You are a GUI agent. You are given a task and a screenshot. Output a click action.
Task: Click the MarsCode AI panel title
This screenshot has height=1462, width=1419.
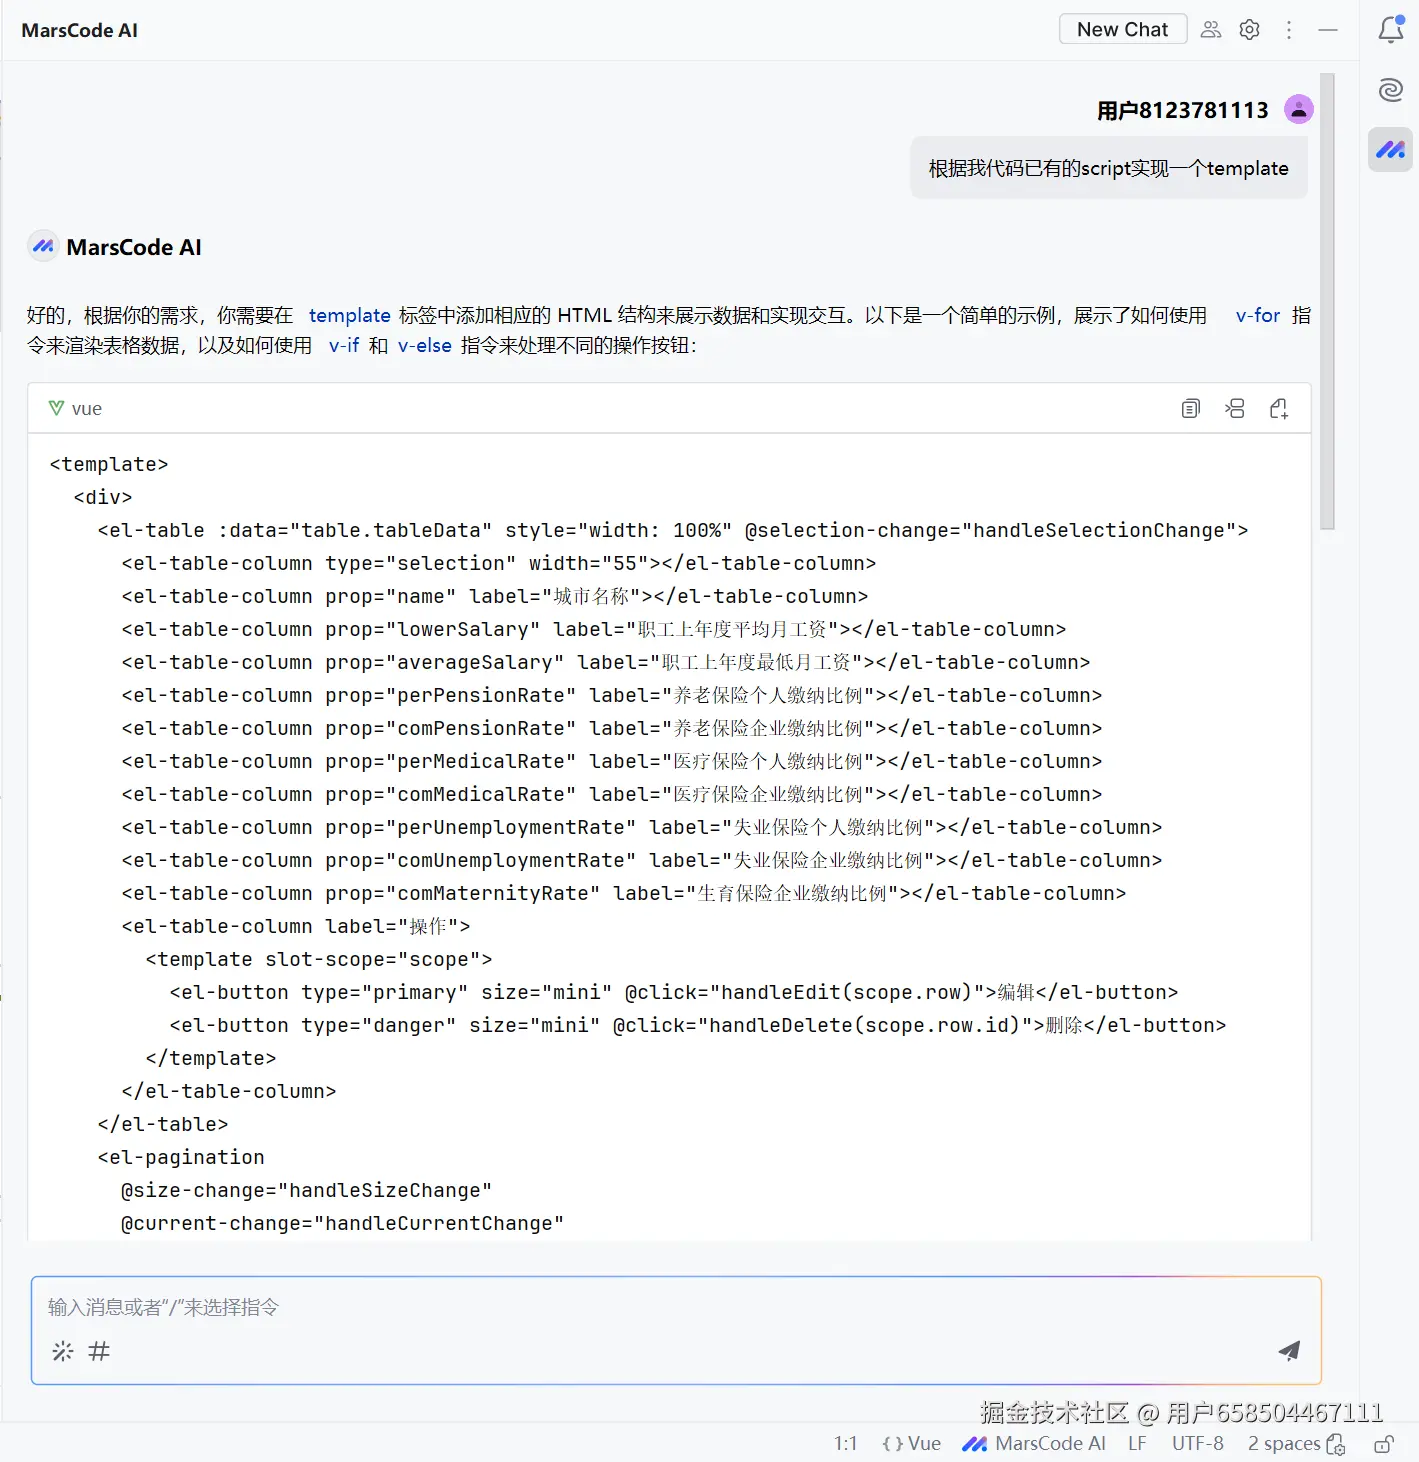[79, 30]
